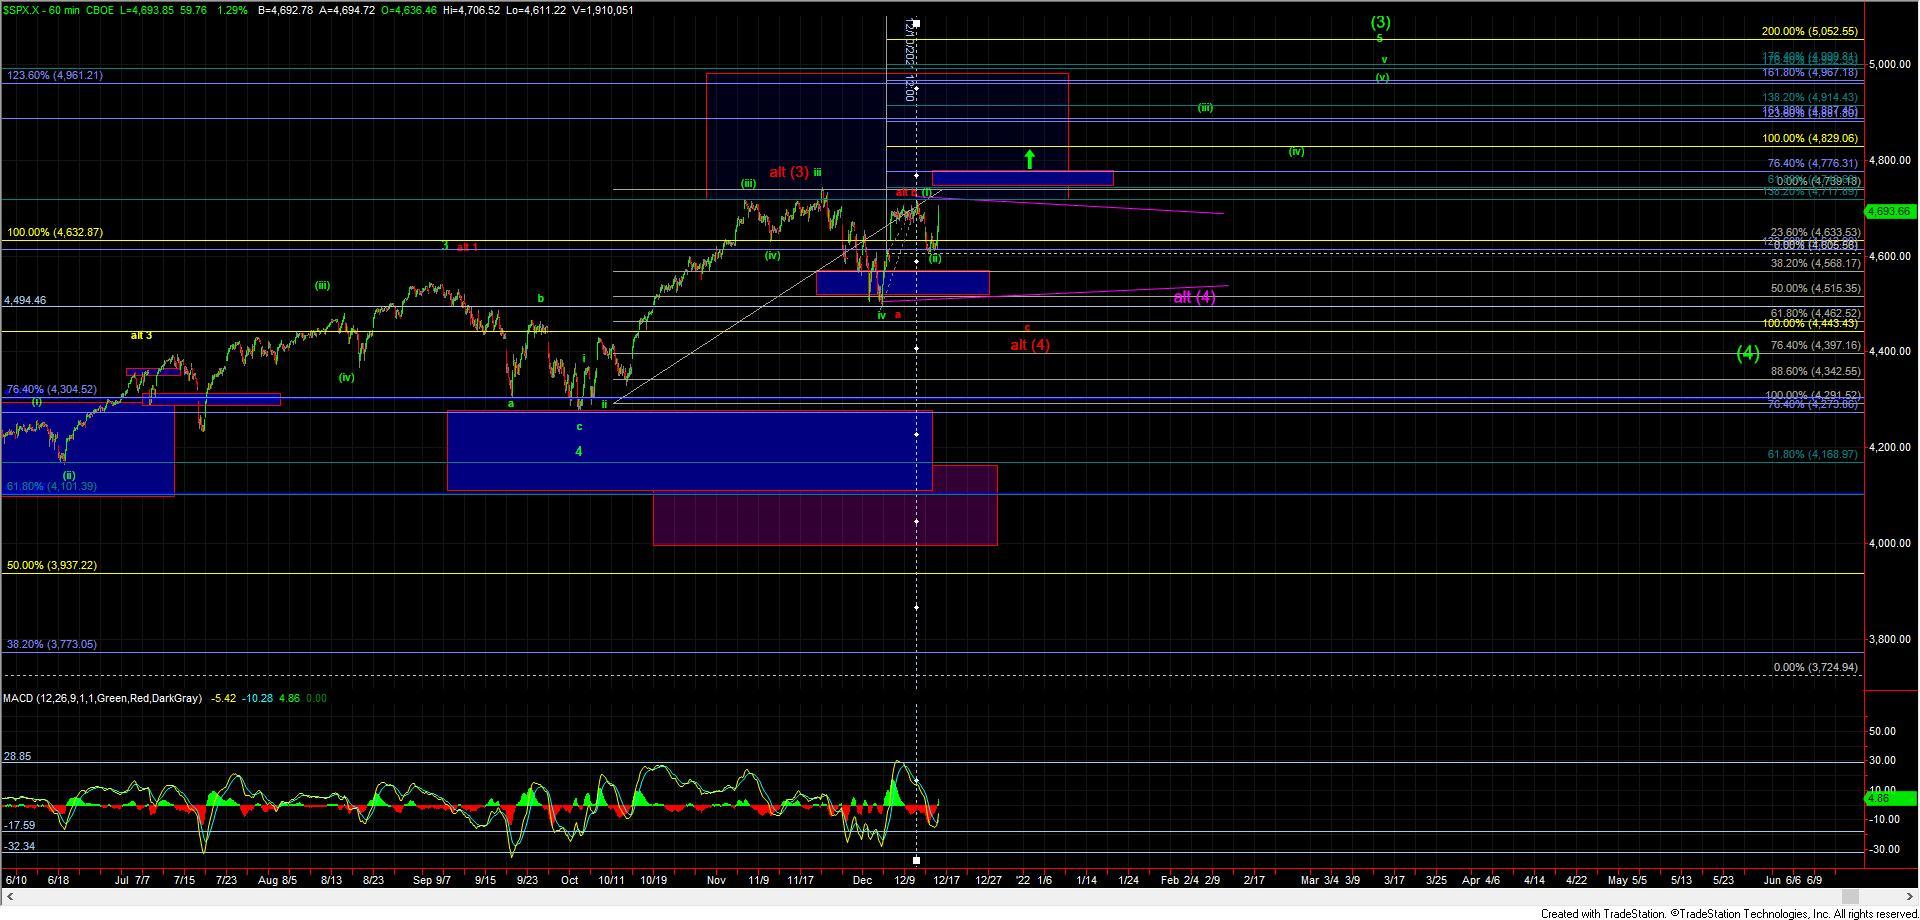Viewport: 1920px width, 920px height.
Task: Click the red alt (4) wave label
Action: tap(1029, 345)
